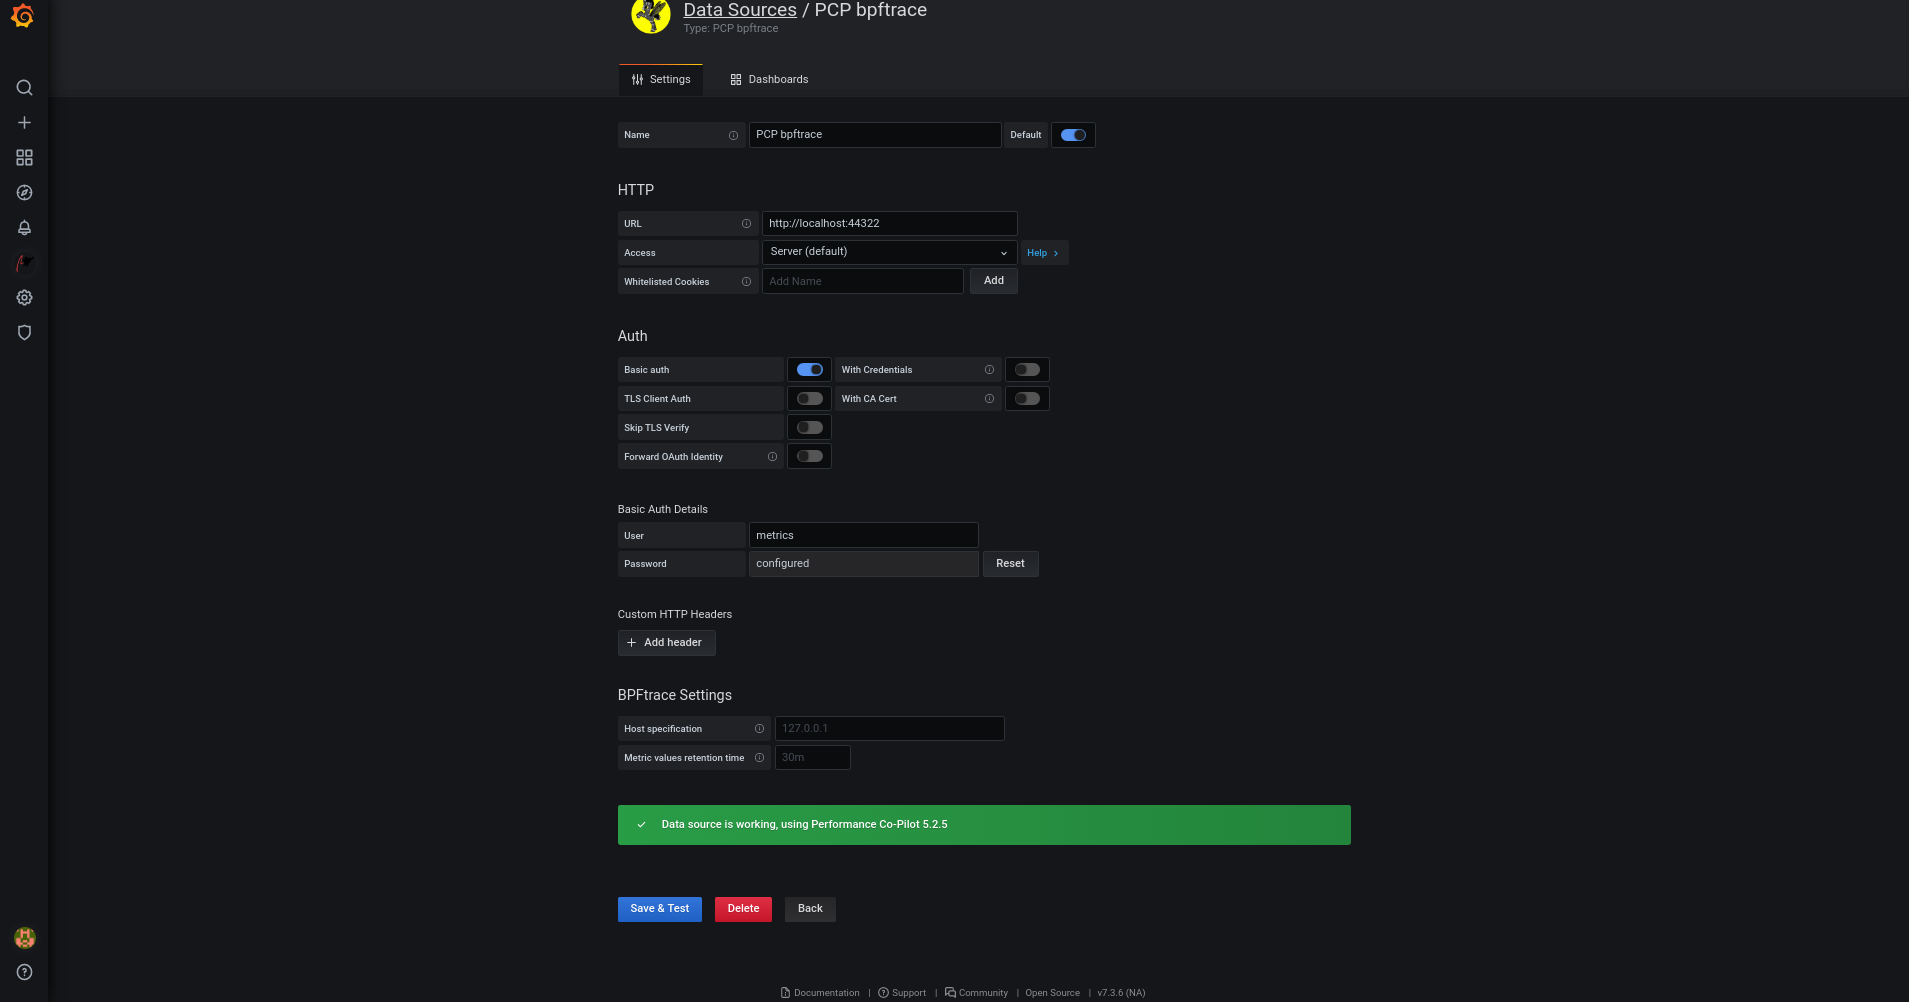The width and height of the screenshot is (1909, 1002).
Task: Show info tooltip for Metric values retention time
Action: [x=759, y=758]
